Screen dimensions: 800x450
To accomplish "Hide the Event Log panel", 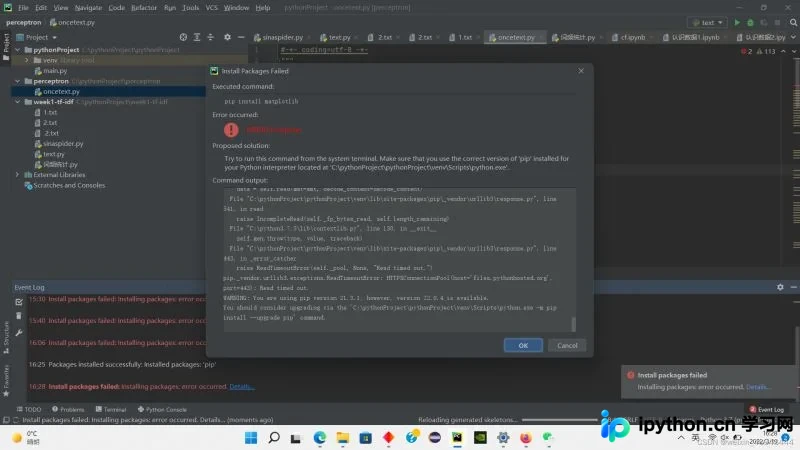I will (793, 287).
